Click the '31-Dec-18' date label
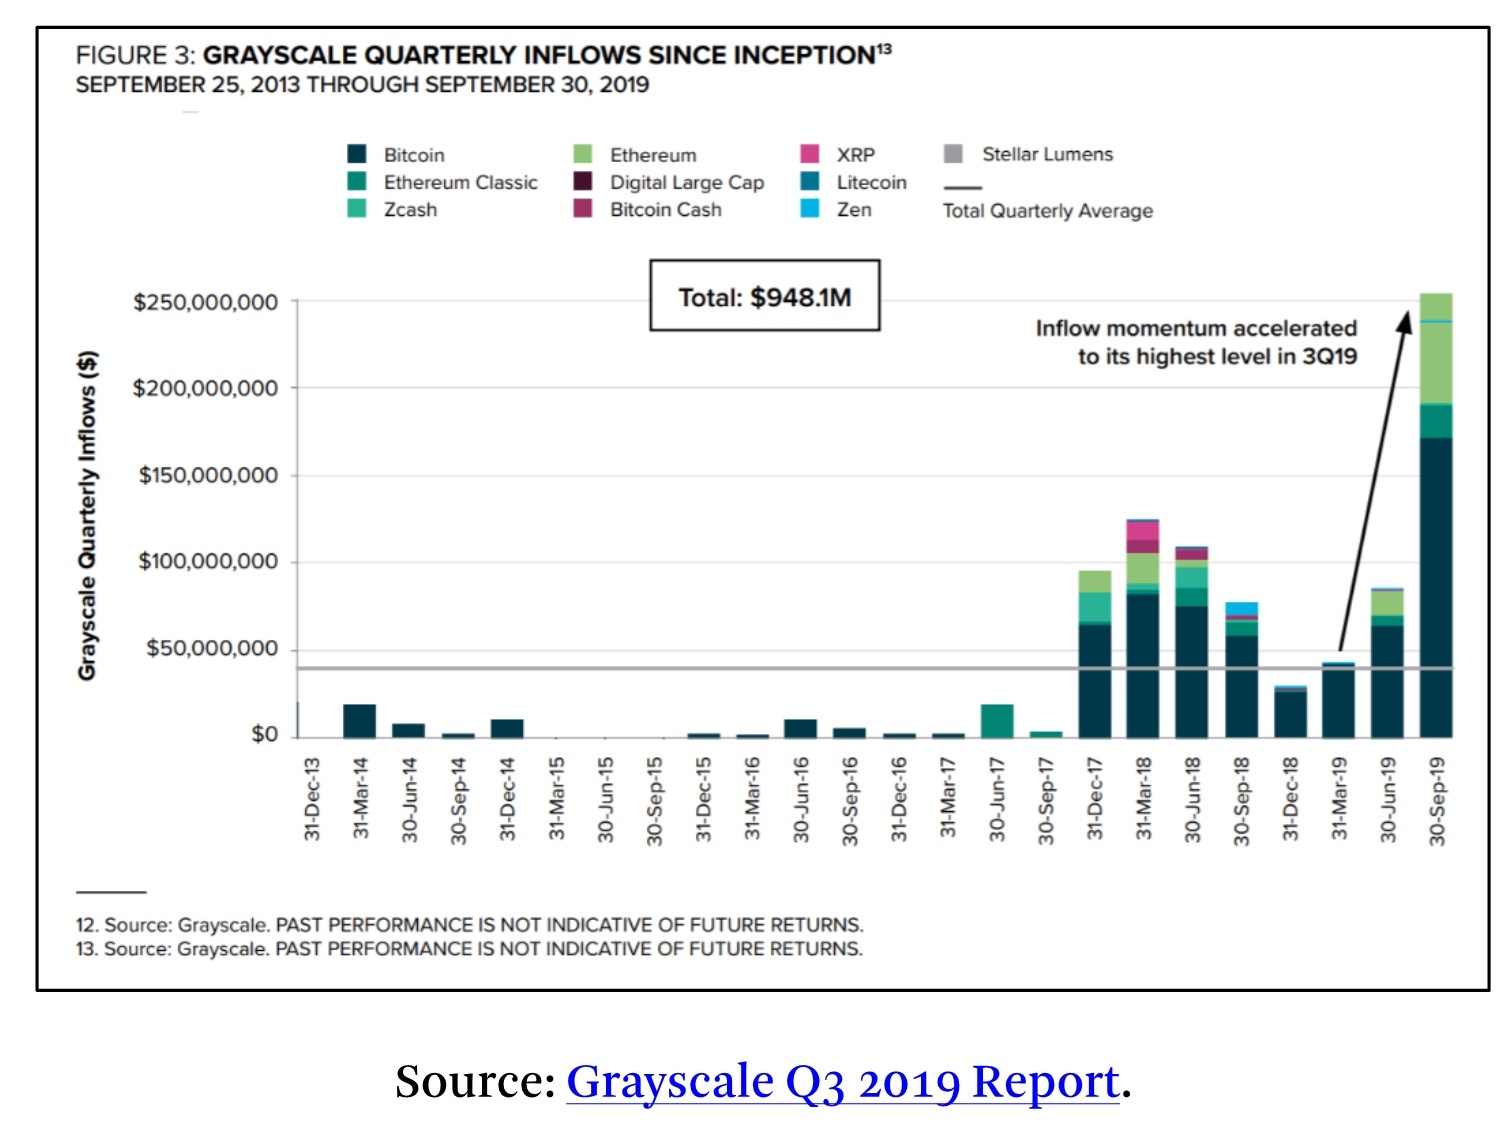The height and width of the screenshot is (1148, 1512). click(x=1290, y=799)
